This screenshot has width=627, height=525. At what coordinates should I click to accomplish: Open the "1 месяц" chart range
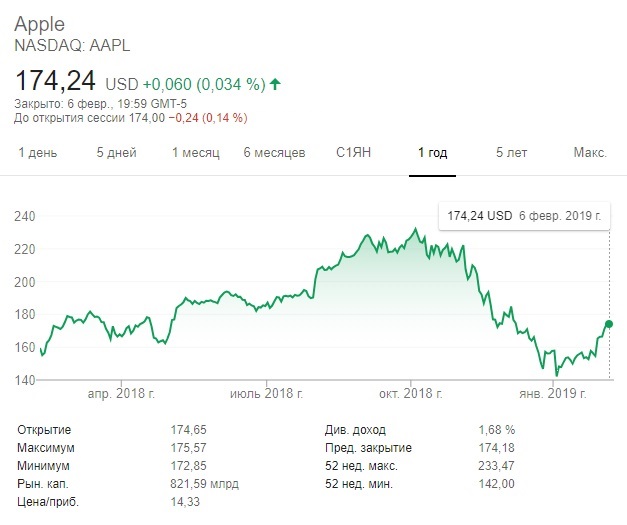pyautogui.click(x=195, y=153)
